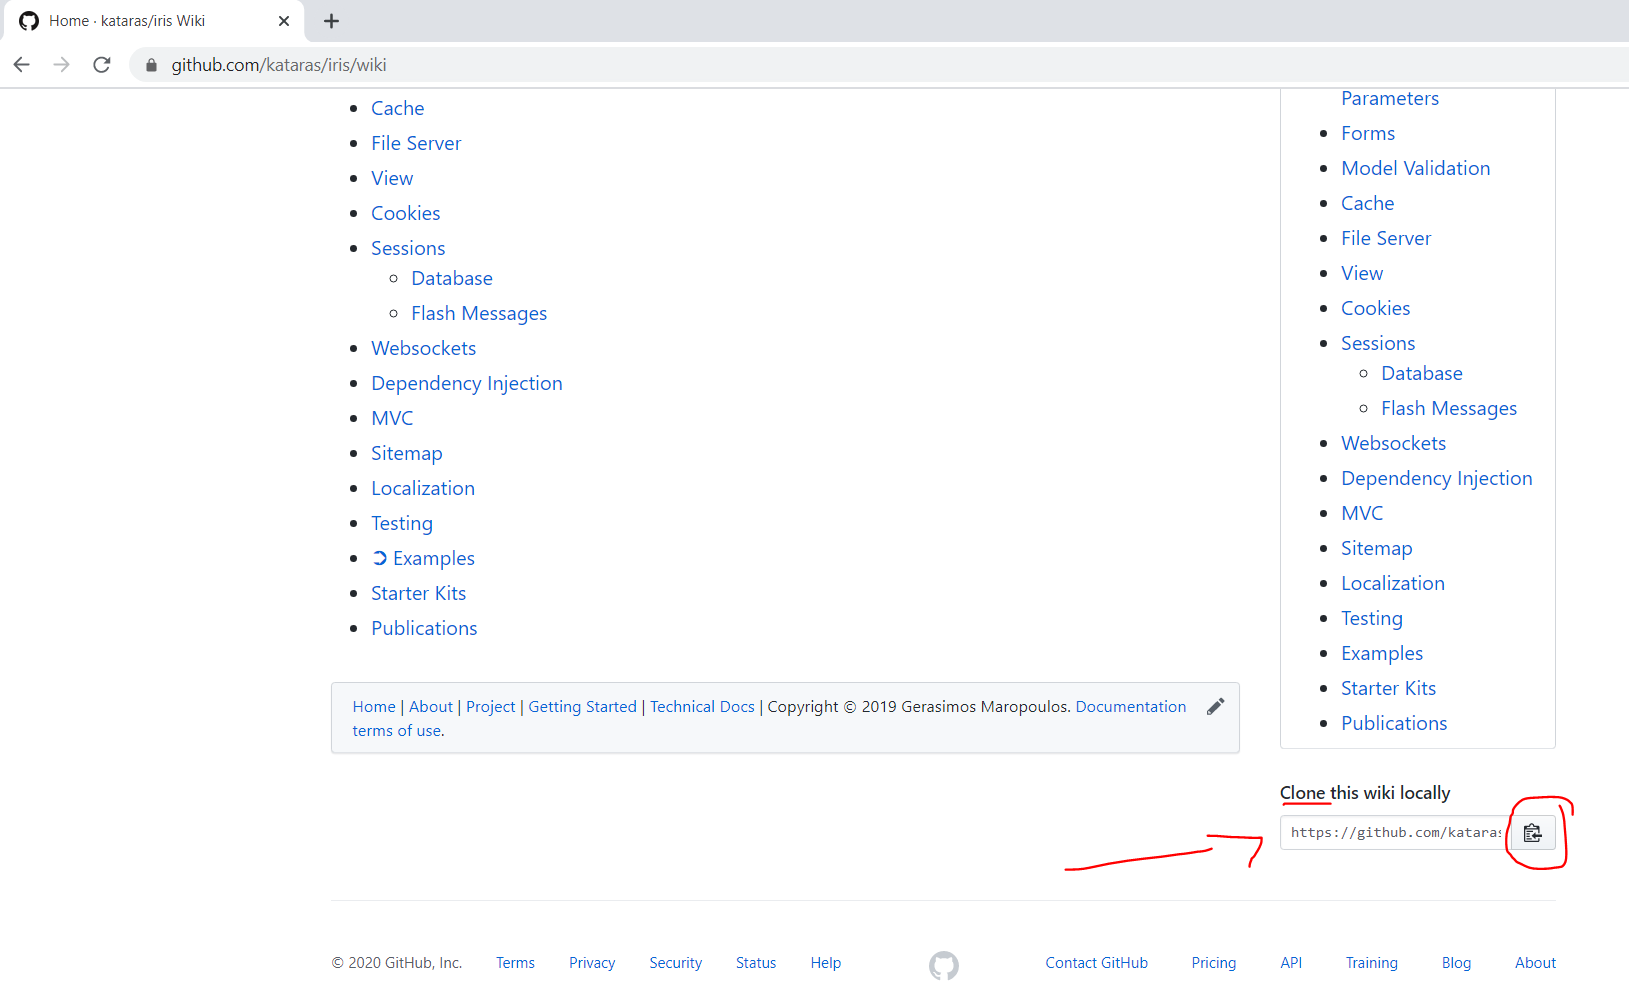Close the kataras/iris Wiki tab
This screenshot has height=1003, width=1629.
[284, 21]
